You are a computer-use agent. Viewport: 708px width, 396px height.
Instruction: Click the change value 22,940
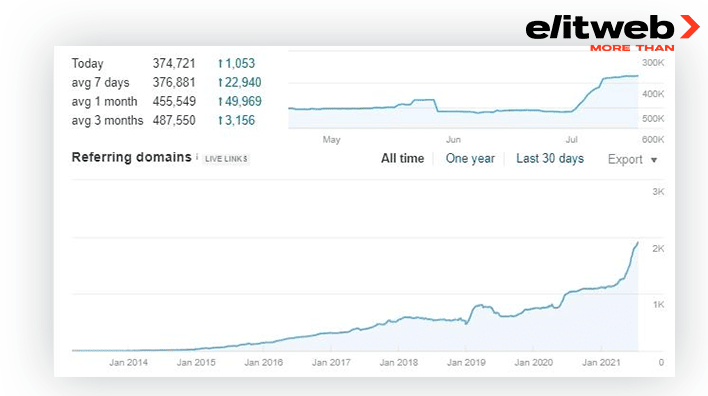tap(240, 82)
